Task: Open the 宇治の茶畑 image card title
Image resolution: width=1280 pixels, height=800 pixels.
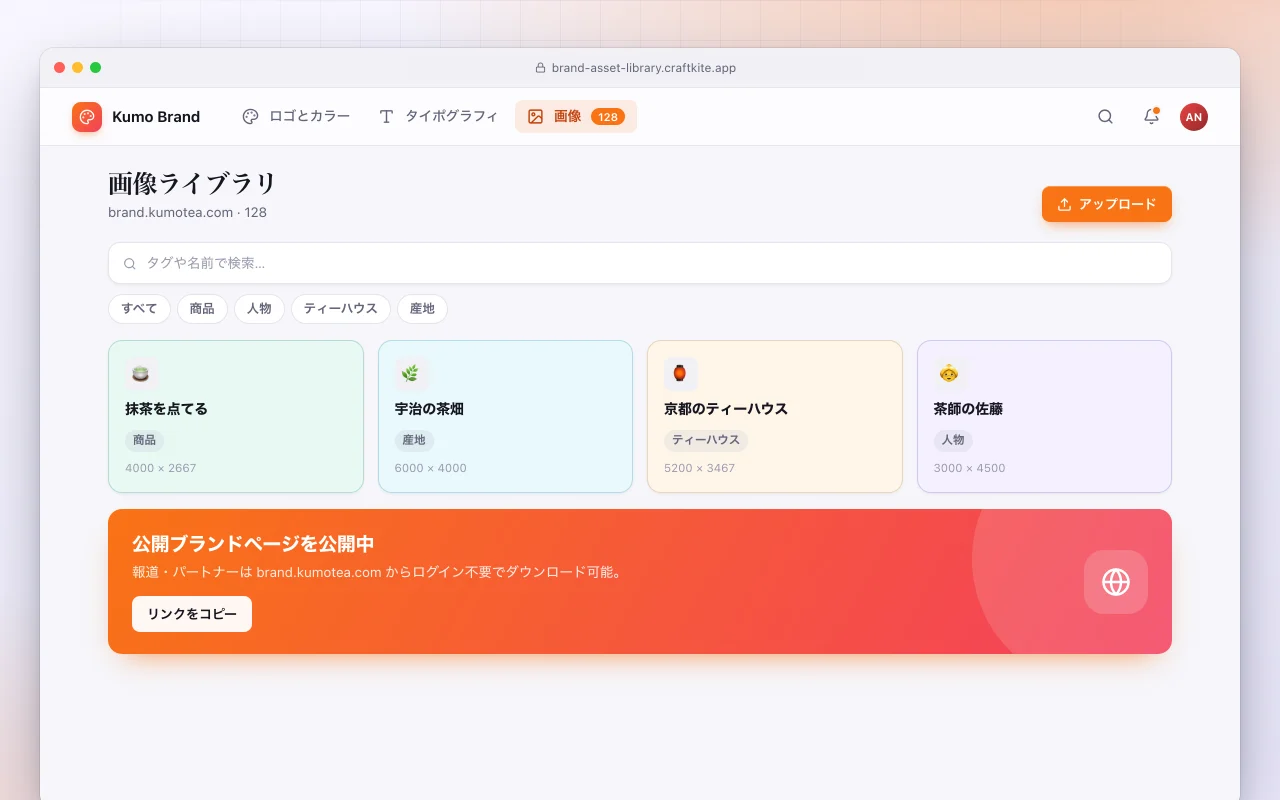Action: 429,409
